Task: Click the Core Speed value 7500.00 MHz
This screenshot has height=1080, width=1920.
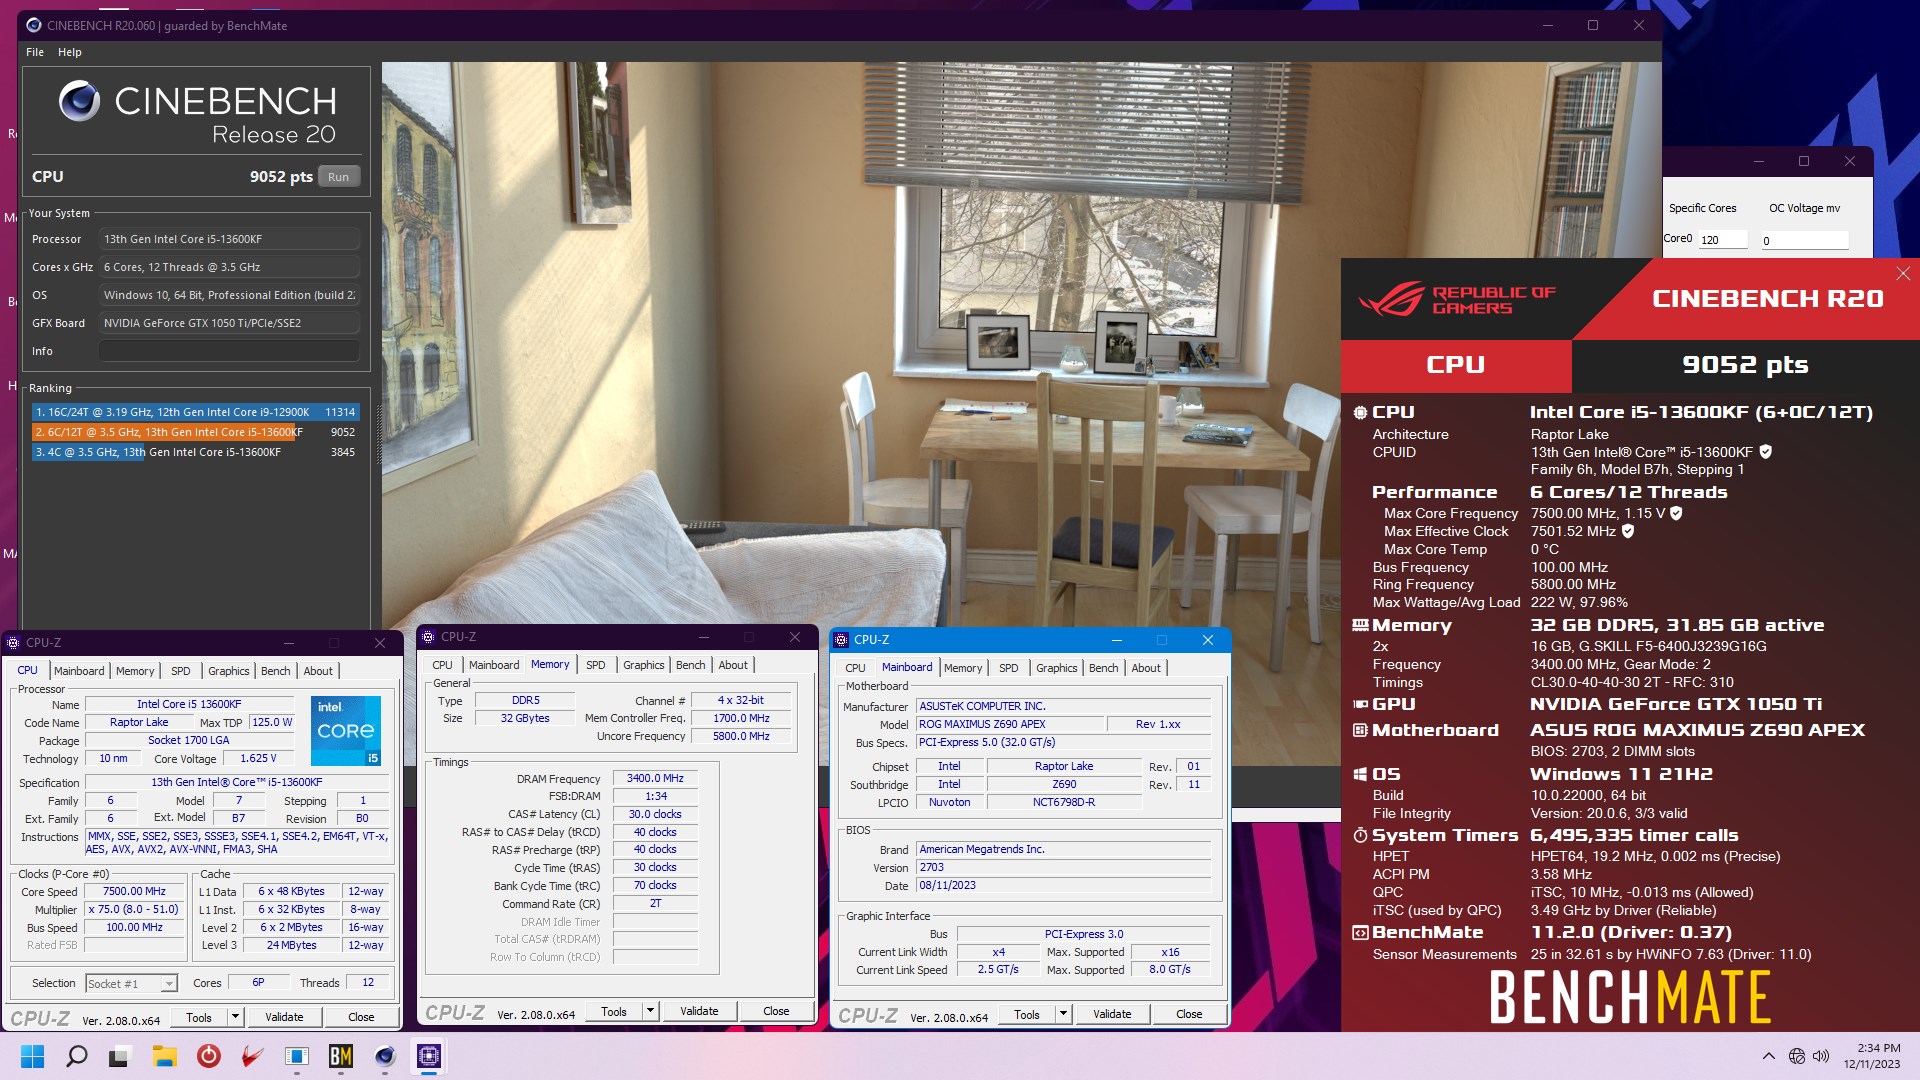Action: tap(134, 891)
